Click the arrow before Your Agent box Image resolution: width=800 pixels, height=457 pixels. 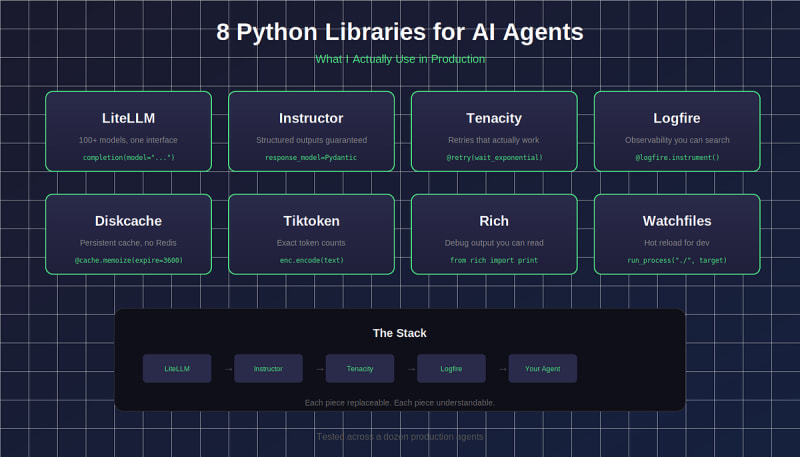point(503,369)
